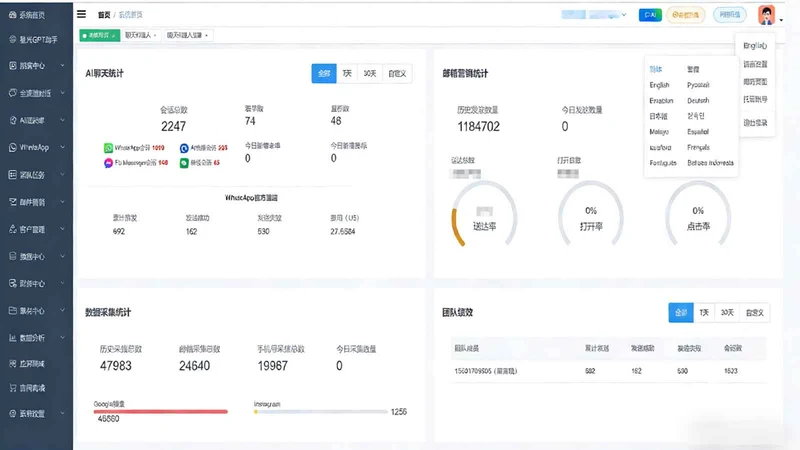Click 首页 in the breadcrumb
This screenshot has width=800, height=450.
[x=104, y=15]
